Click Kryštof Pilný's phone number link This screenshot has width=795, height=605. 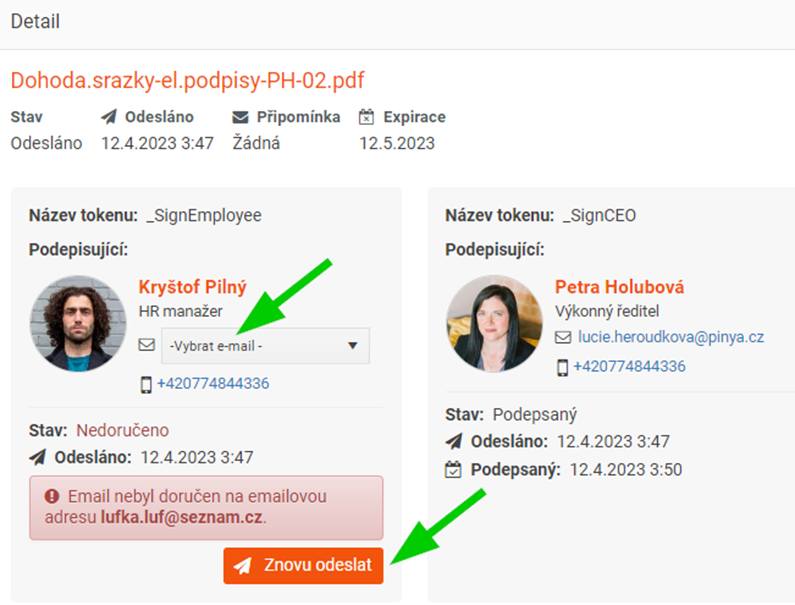(x=213, y=383)
